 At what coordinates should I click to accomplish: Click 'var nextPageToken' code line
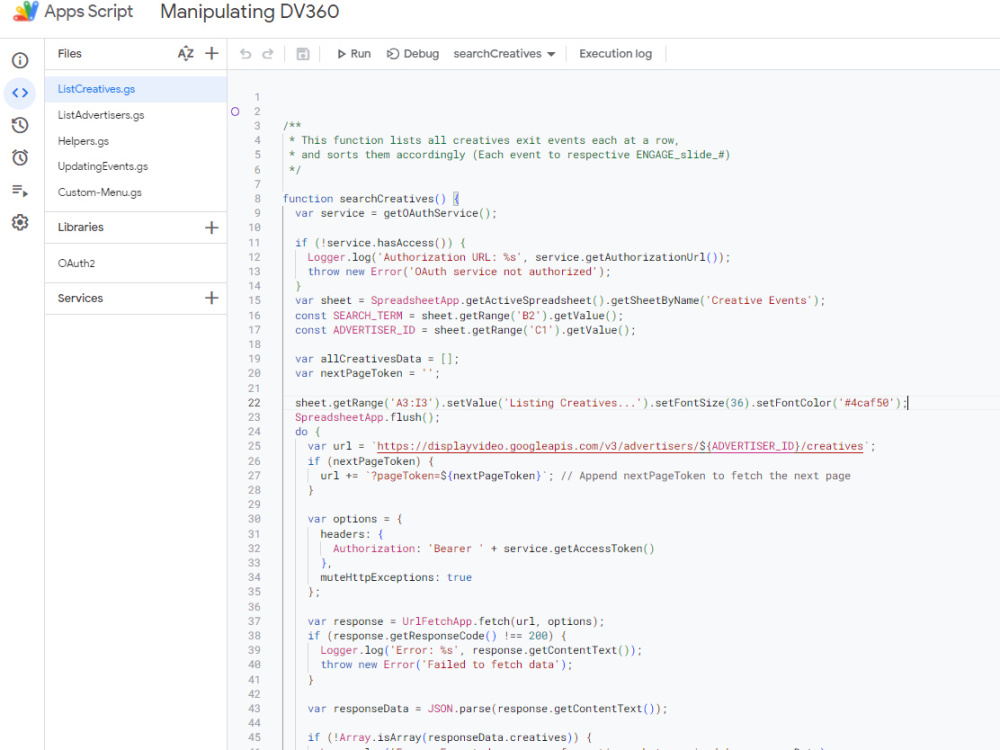point(367,374)
